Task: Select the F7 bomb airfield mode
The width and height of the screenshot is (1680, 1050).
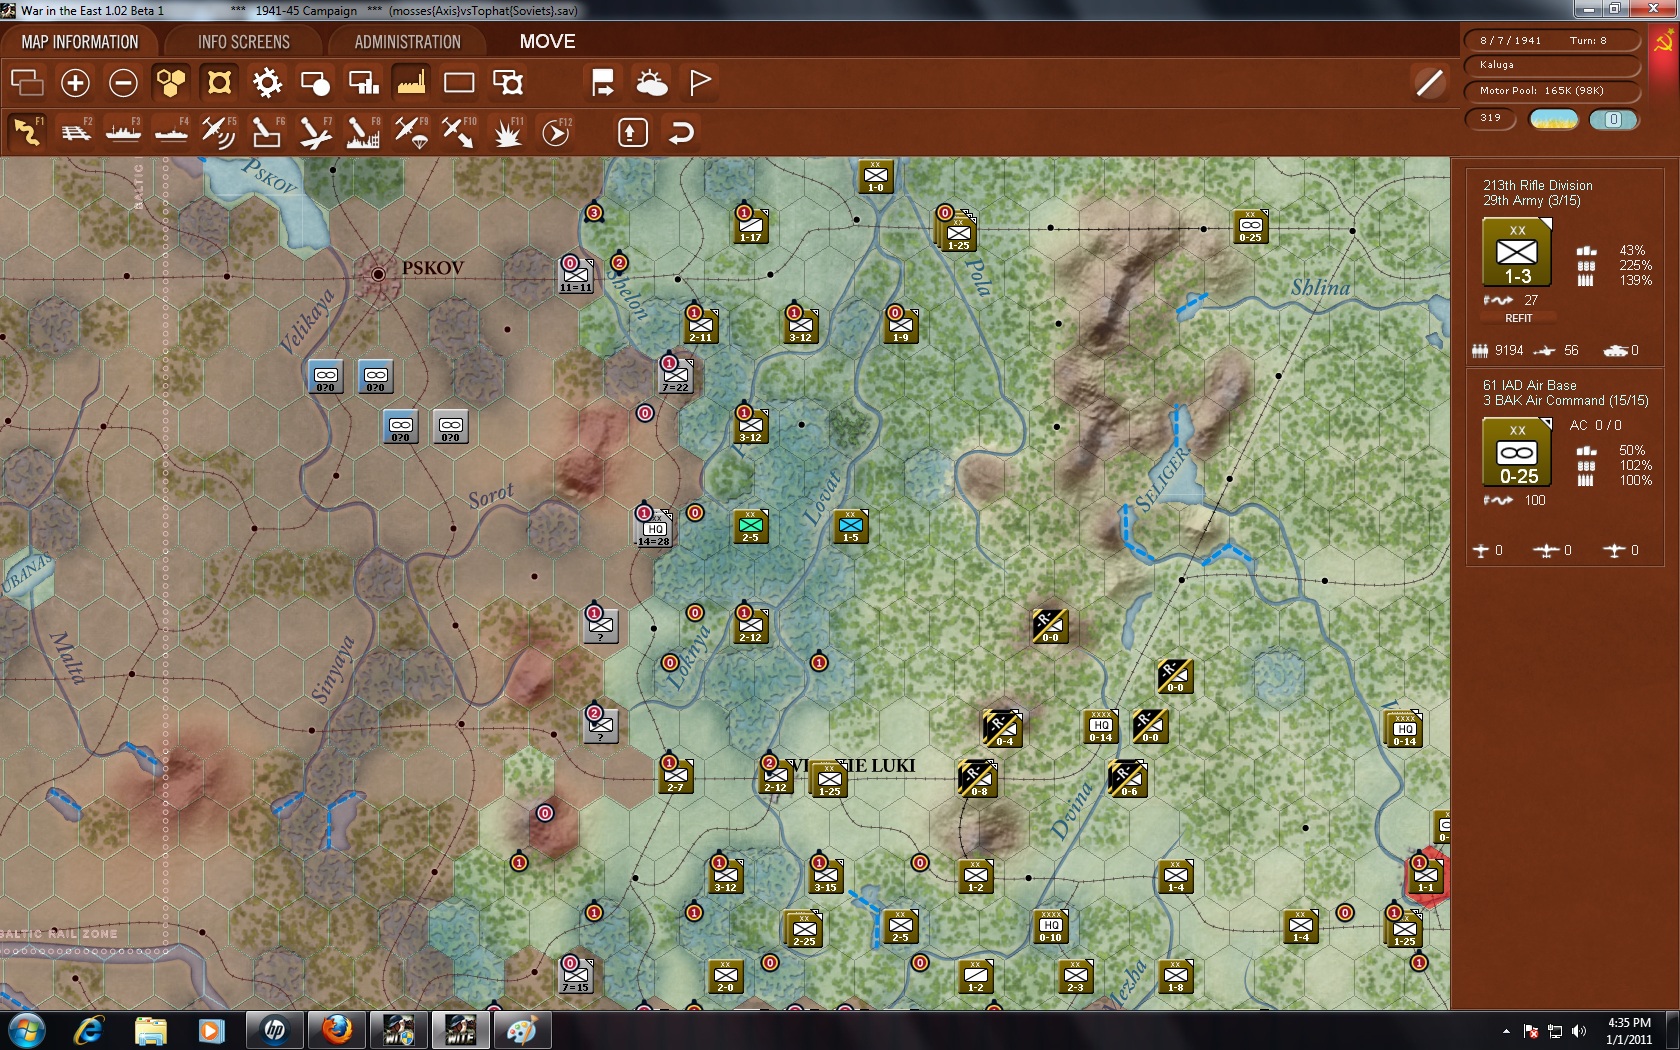Action: tap(315, 132)
